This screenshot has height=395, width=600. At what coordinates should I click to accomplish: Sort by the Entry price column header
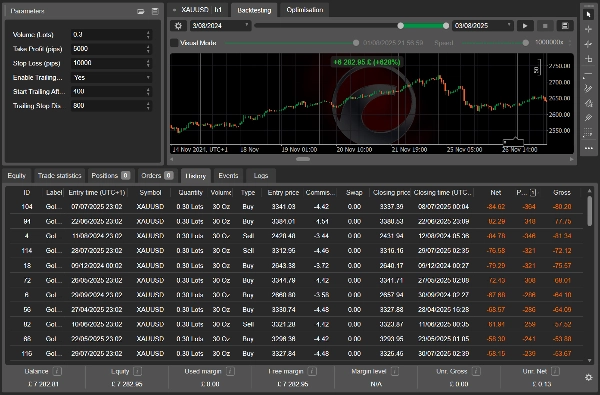(283, 193)
